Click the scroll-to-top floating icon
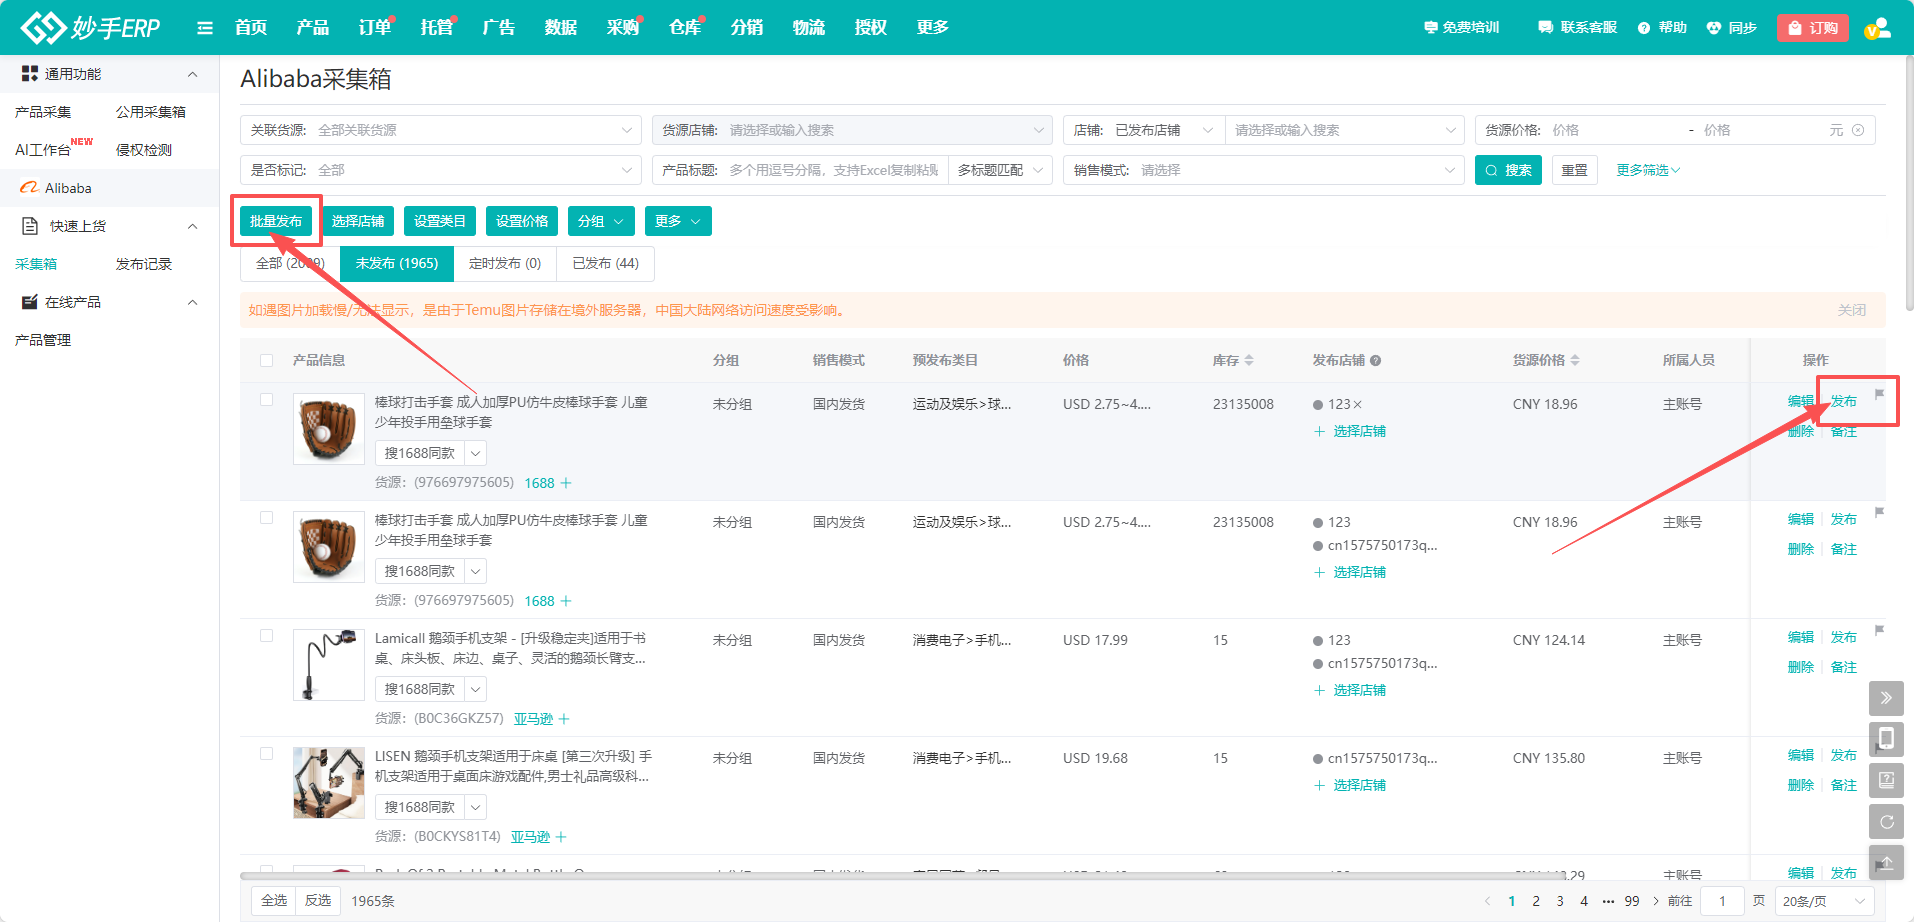Screen dimensions: 1914x922 tap(1885, 863)
